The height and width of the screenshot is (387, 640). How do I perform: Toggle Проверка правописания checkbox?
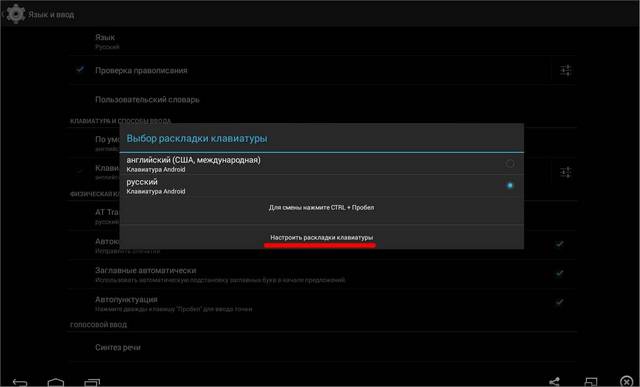[80, 70]
